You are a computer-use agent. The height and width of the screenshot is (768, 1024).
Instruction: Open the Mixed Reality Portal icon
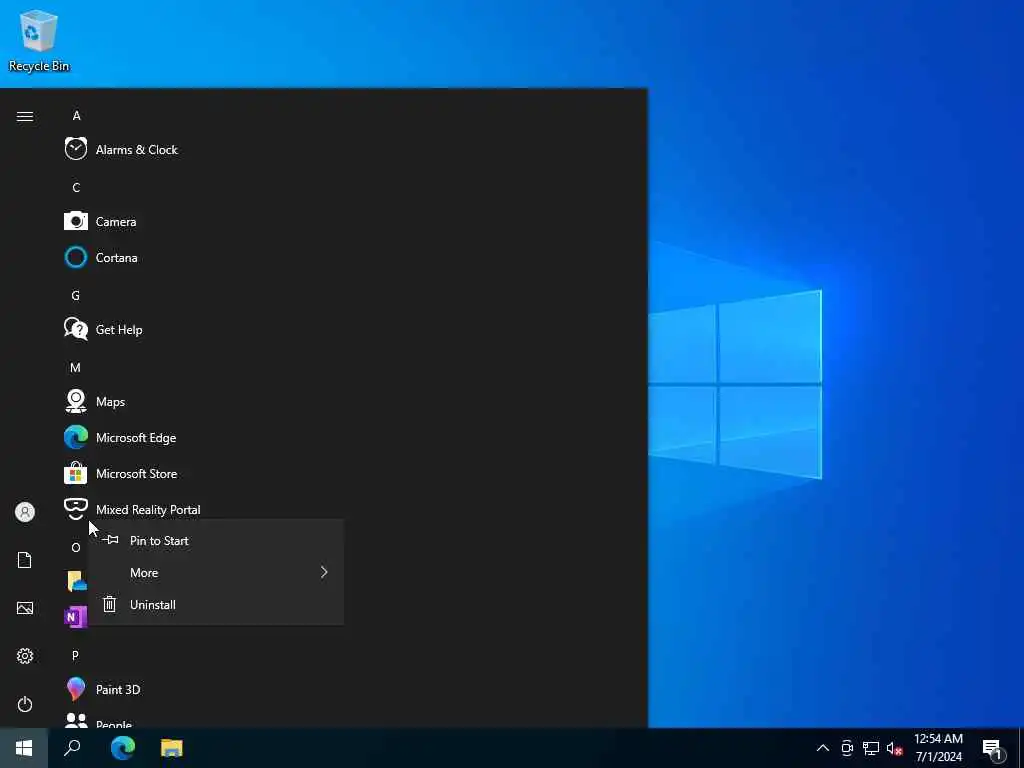[x=76, y=508]
